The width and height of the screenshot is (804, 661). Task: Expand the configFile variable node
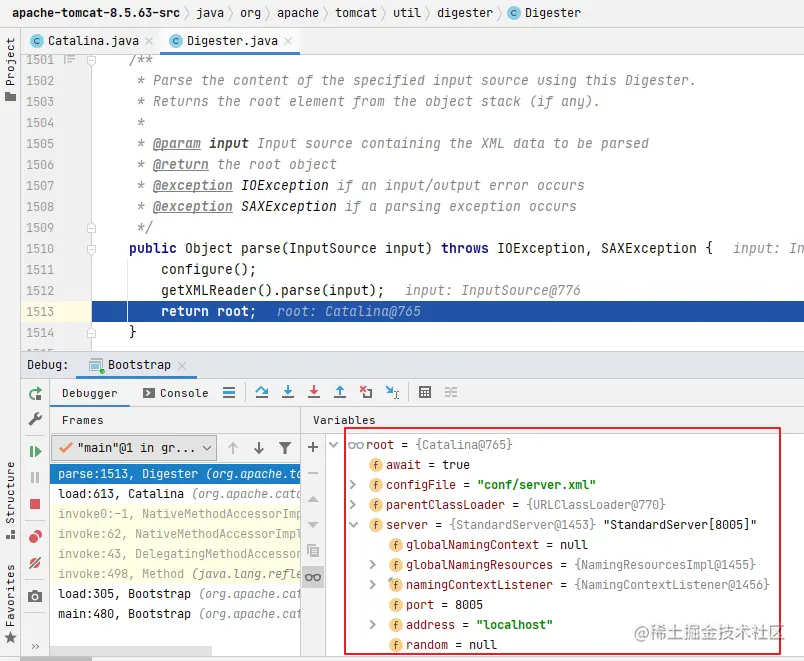(353, 485)
